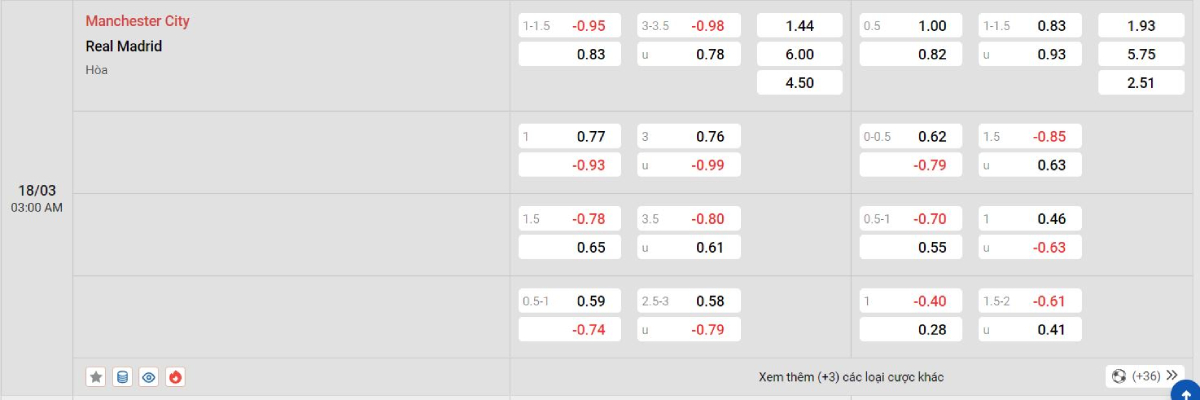Viewport: 1200px width, 400px height.
Task: Choose handicap 1-1.5 odds -0.95
Action: 570,26
